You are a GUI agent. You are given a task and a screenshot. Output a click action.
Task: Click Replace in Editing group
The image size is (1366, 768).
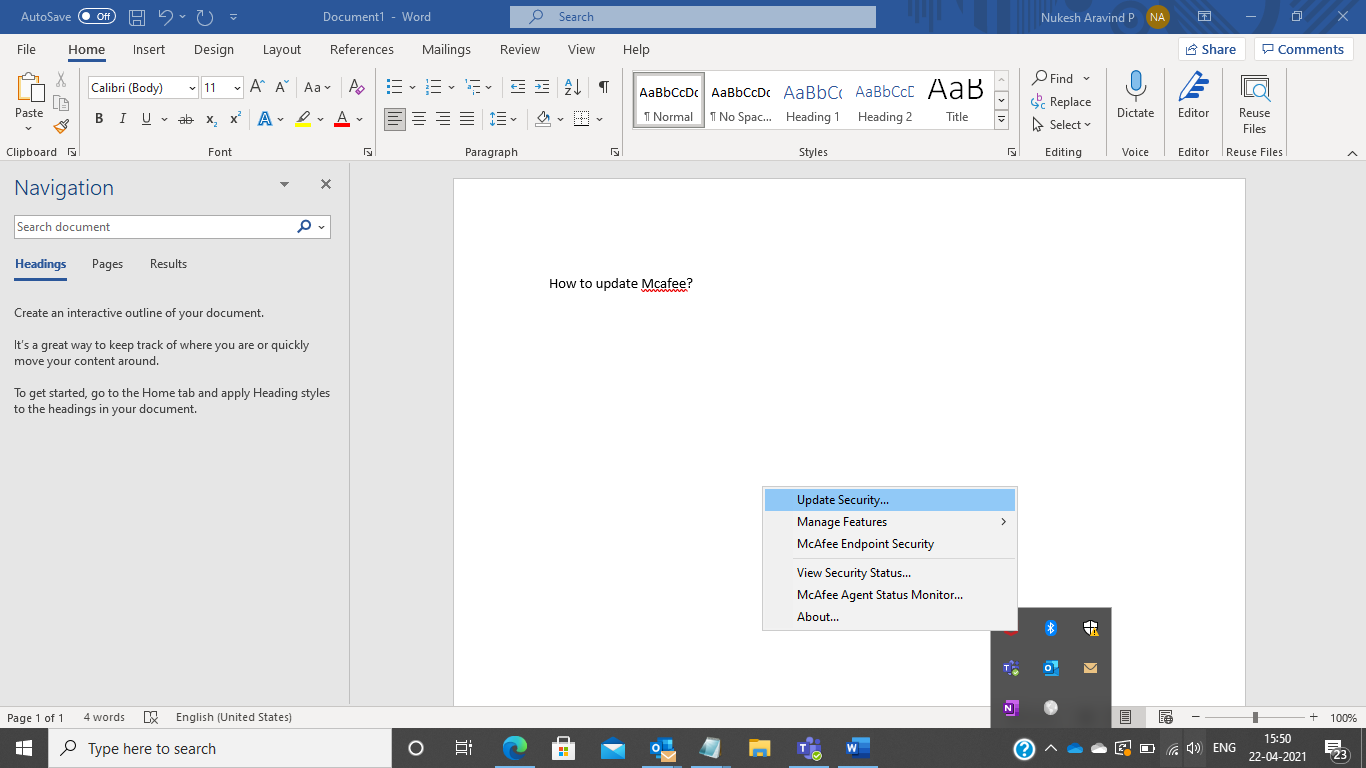coord(1061,102)
